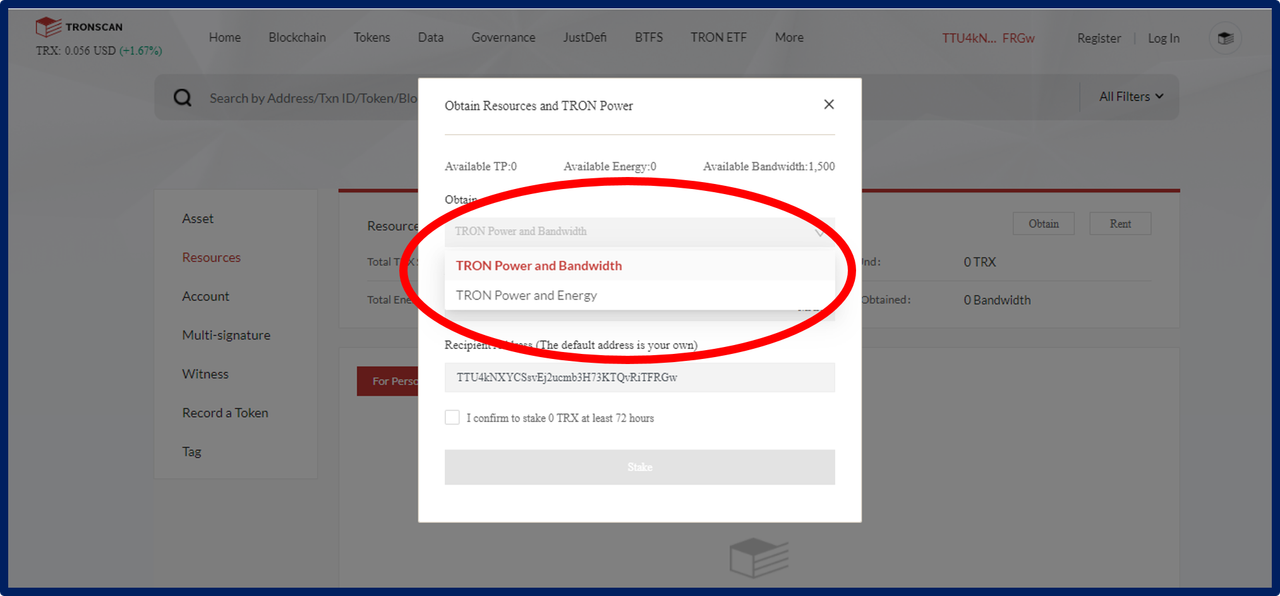
Task: Open the TRON ETF menu item
Action: click(718, 37)
